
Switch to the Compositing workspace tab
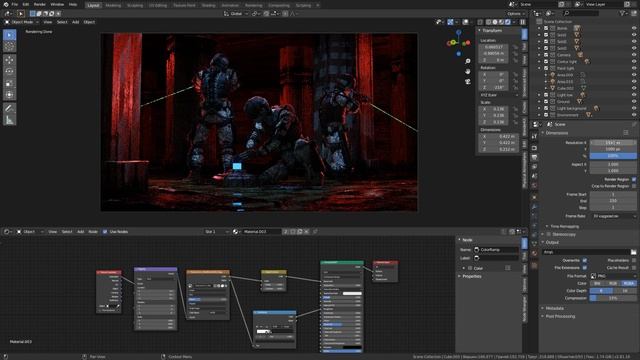(279, 5)
